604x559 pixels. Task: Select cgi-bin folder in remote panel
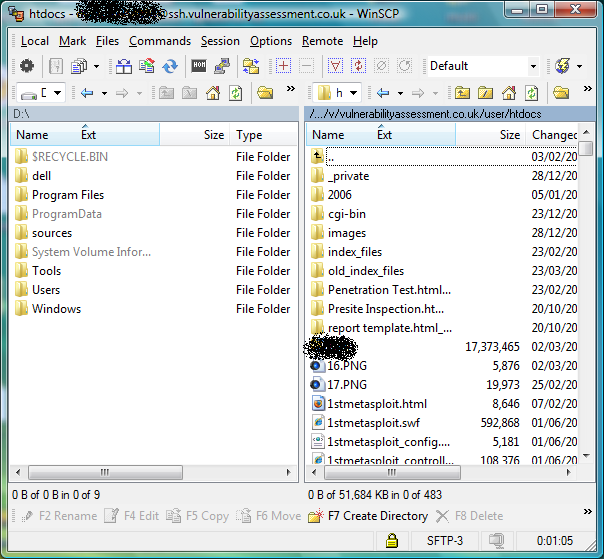tap(347, 214)
